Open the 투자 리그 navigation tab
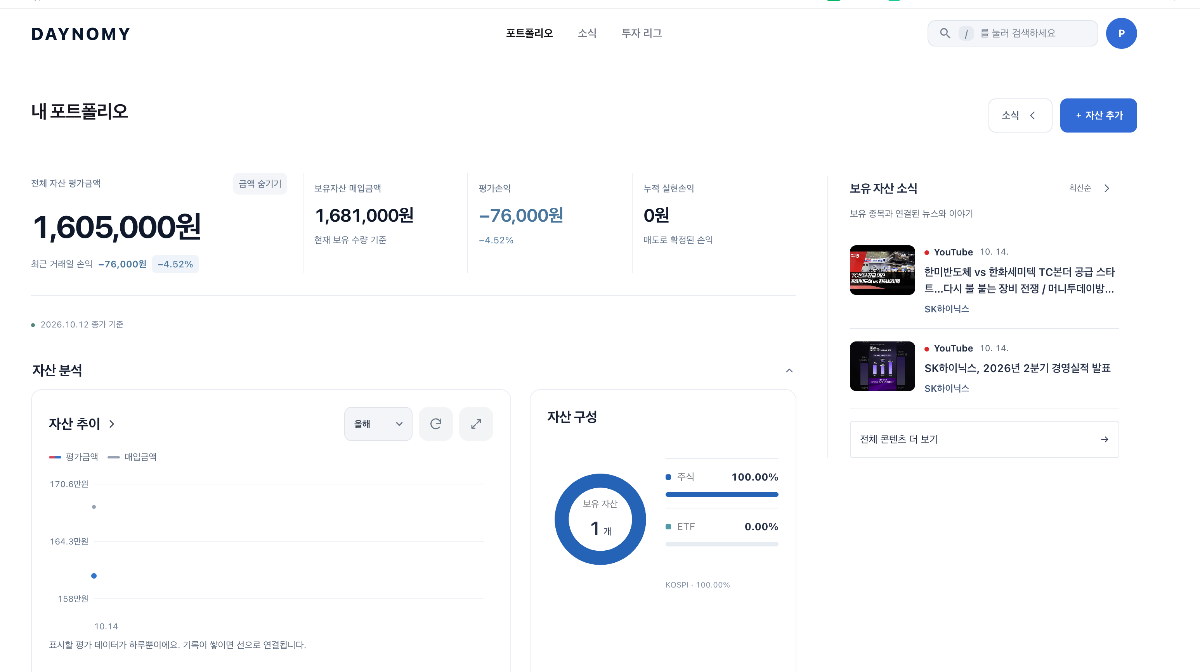 pyautogui.click(x=641, y=33)
